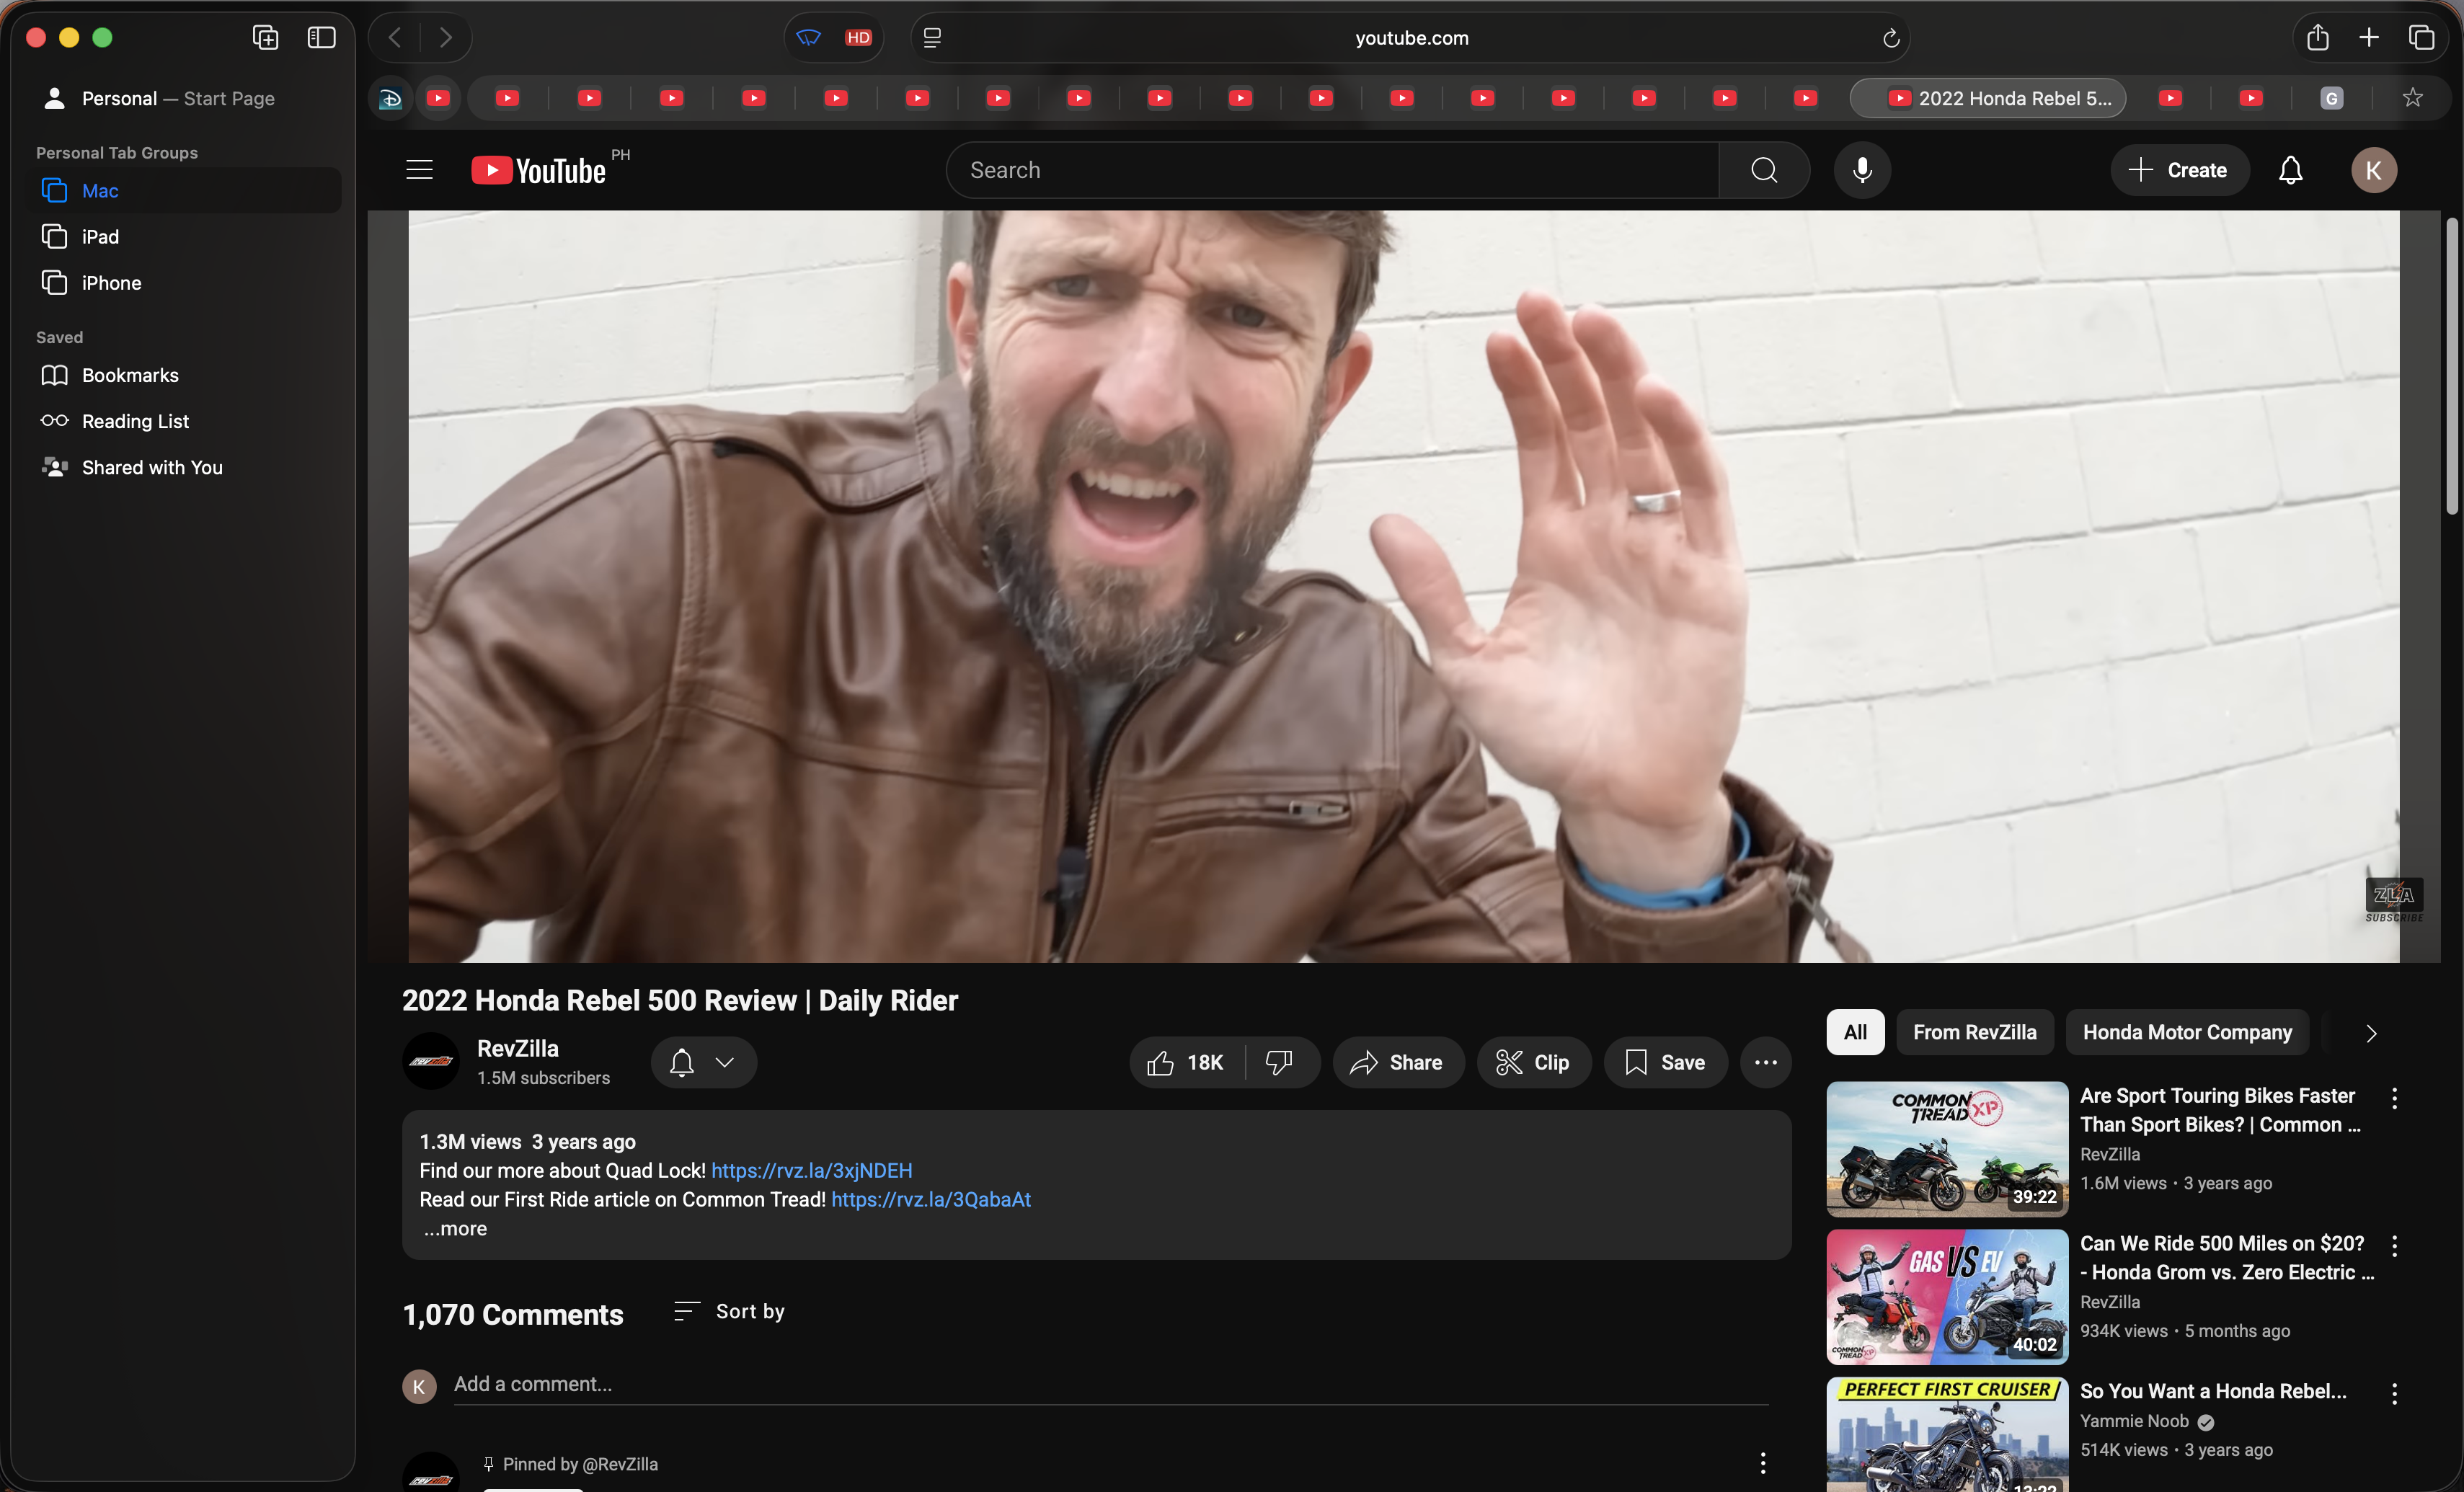Dislike the video with thumbs down
Screen dimensions: 2464x1492
1279,1062
